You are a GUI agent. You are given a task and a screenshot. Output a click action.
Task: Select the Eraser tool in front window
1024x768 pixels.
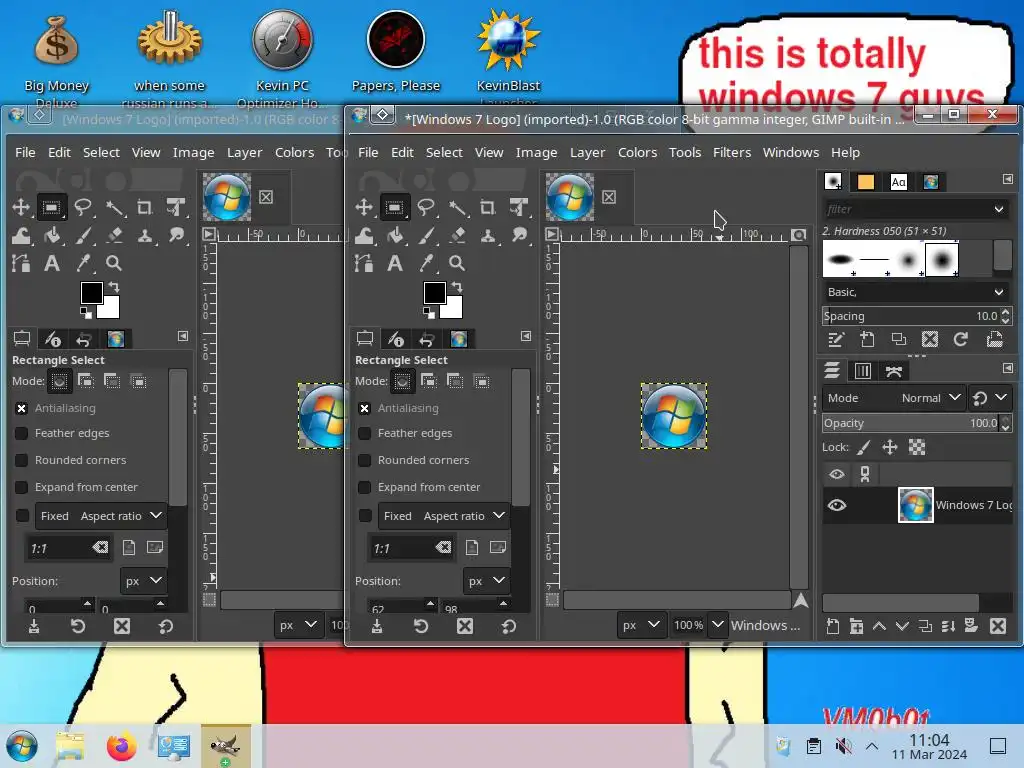point(457,236)
